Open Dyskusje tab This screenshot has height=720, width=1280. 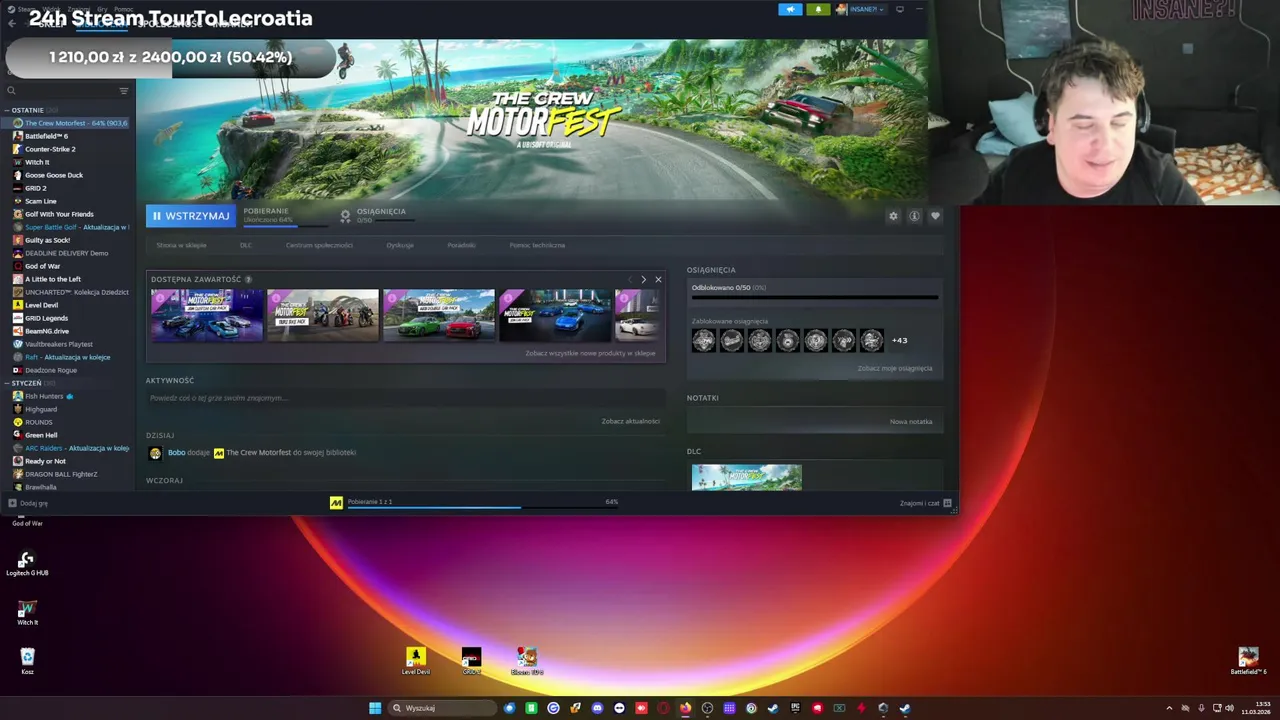400,245
